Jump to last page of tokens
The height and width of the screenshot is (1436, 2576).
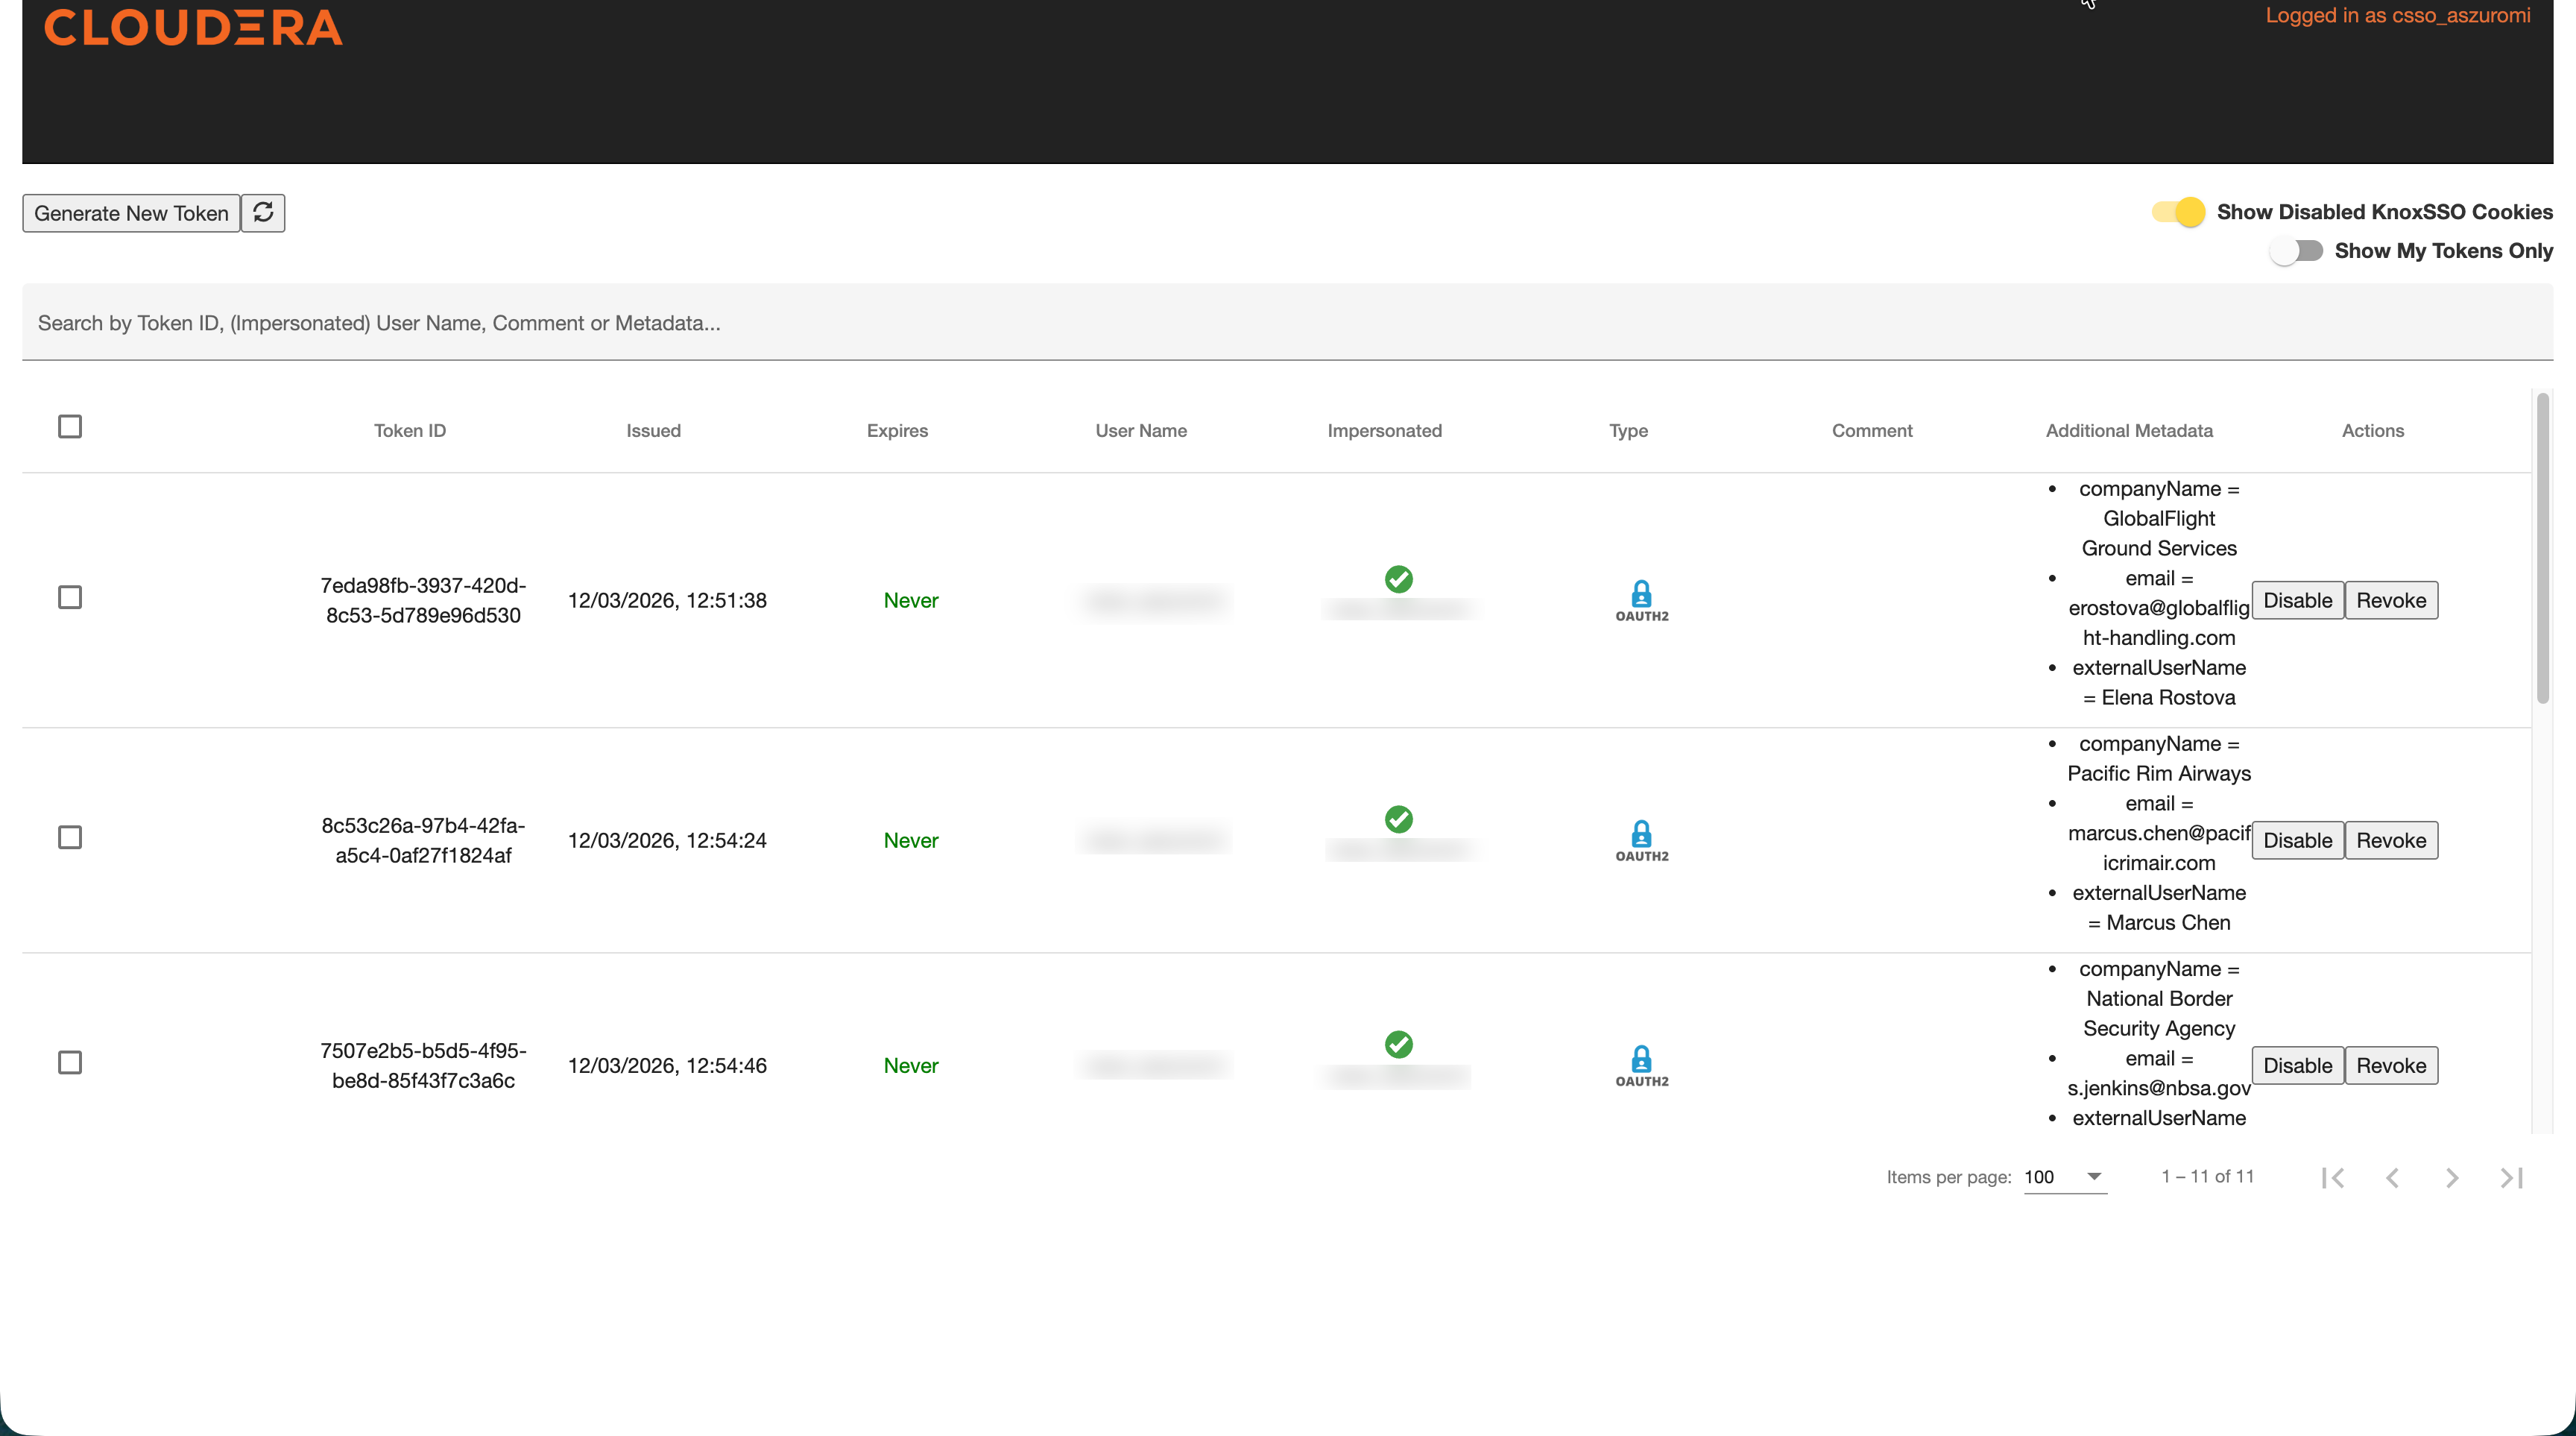pyautogui.click(x=2511, y=1177)
